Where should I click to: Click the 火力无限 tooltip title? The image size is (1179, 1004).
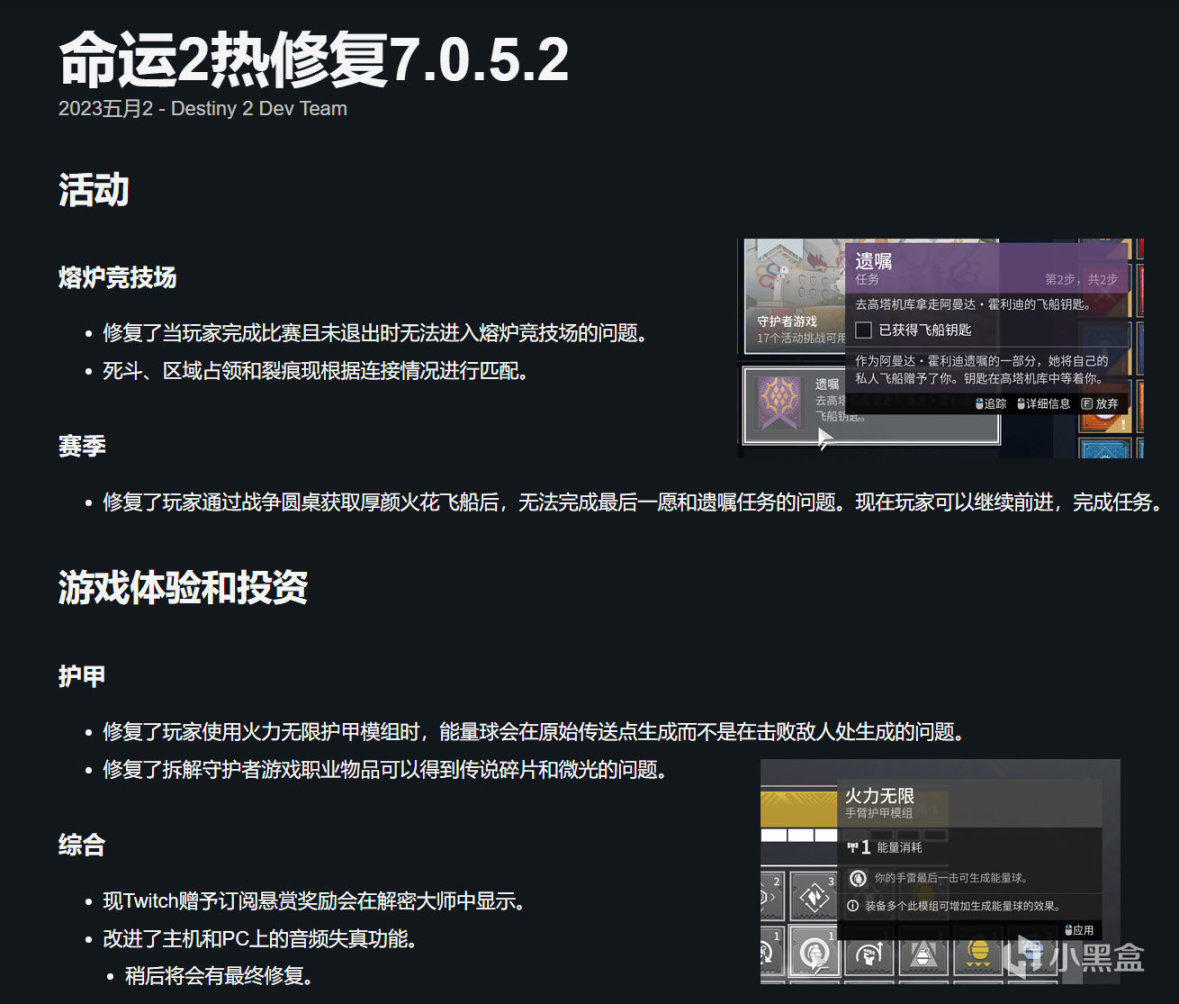click(x=879, y=796)
